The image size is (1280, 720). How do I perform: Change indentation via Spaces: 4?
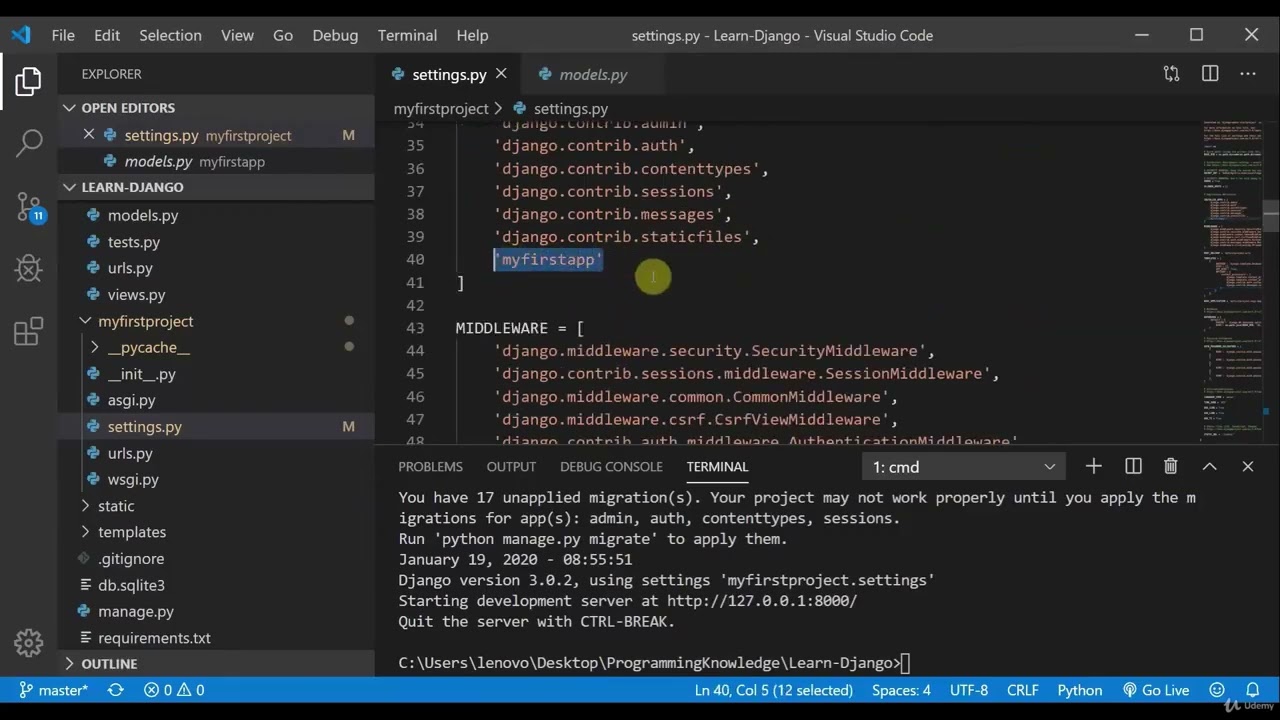pos(901,690)
